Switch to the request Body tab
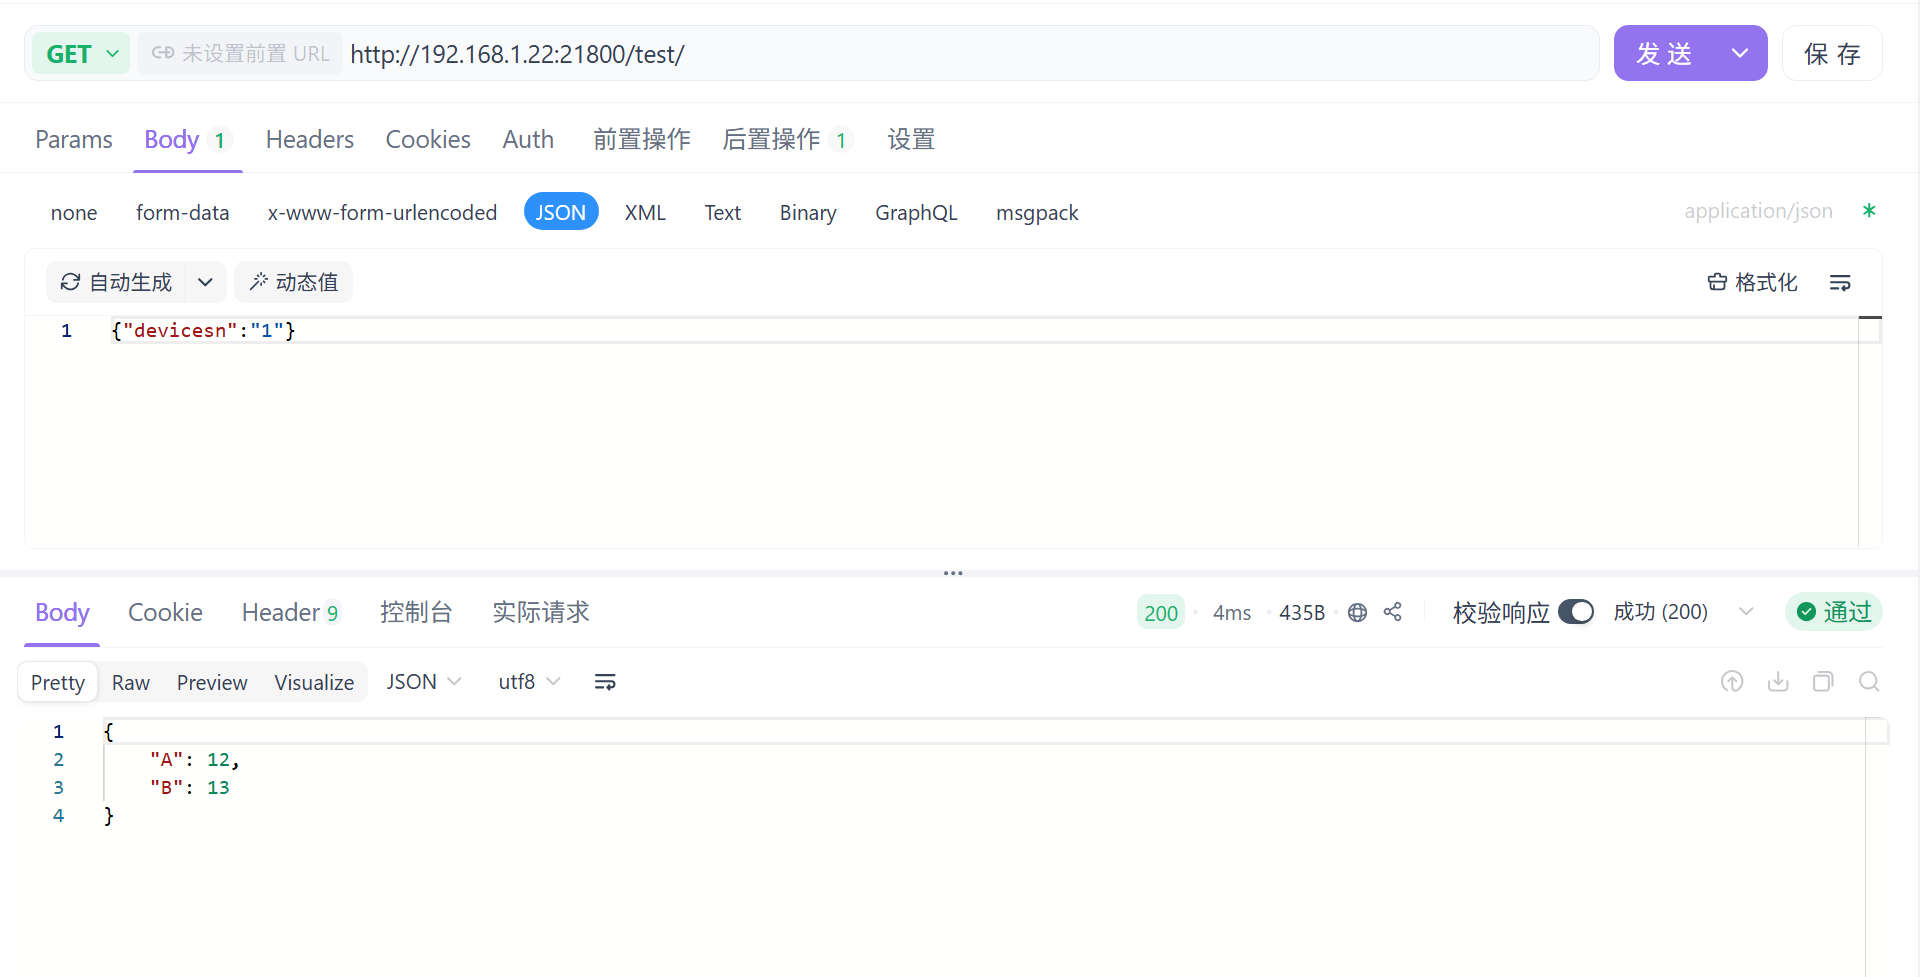Image resolution: width=1920 pixels, height=977 pixels. click(x=187, y=139)
